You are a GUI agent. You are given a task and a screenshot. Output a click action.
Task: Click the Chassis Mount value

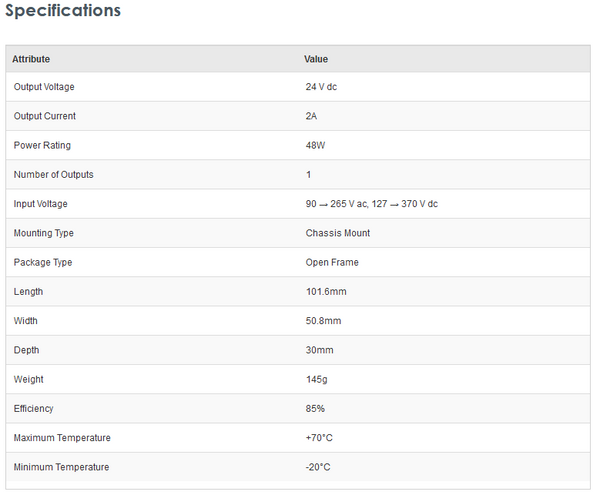[338, 233]
